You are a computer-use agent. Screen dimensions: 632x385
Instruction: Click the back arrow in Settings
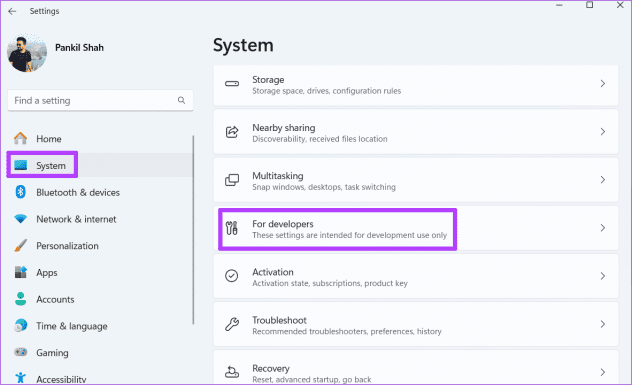[12, 11]
